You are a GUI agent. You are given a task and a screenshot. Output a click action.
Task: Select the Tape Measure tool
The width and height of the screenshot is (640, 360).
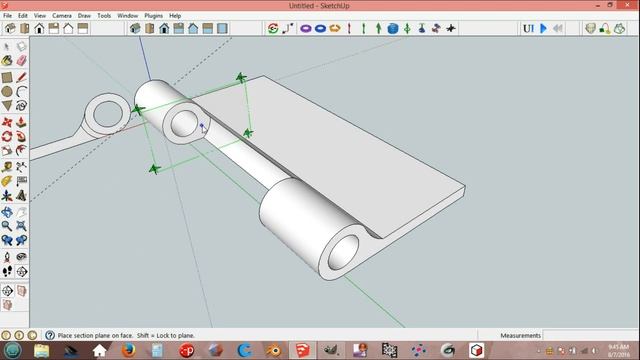click(7, 167)
